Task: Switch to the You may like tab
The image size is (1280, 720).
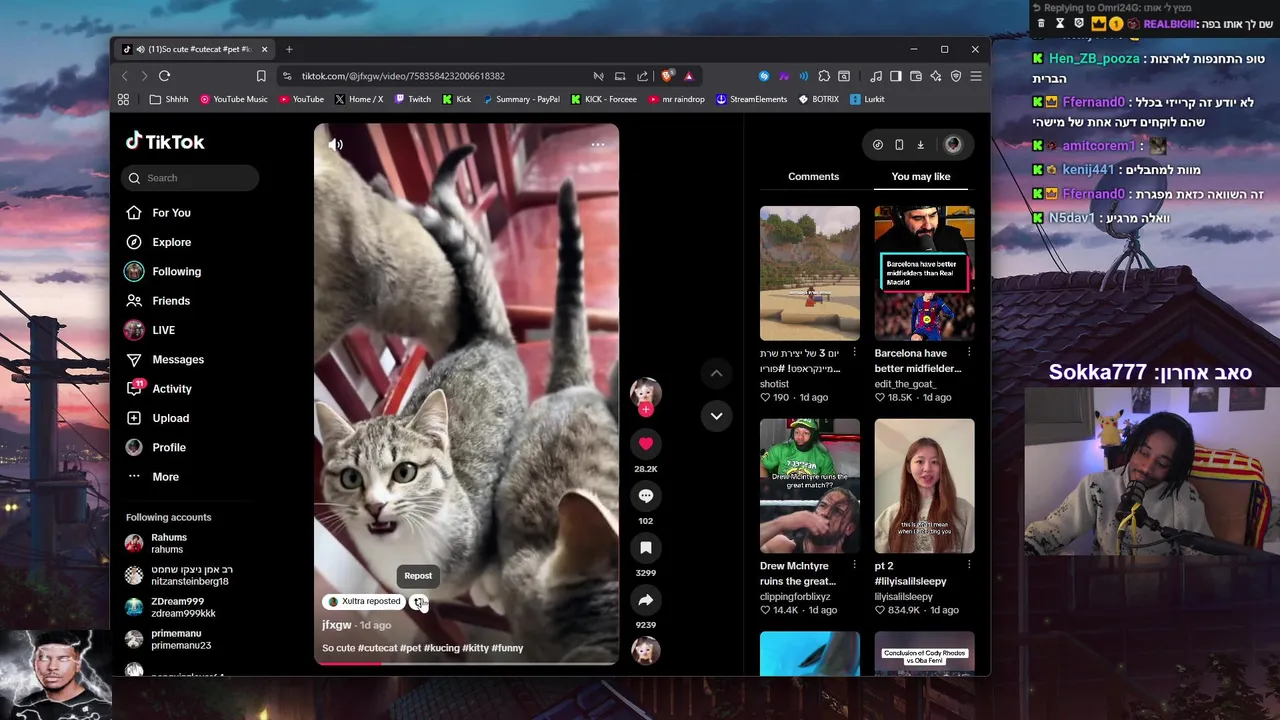Action: 921,177
